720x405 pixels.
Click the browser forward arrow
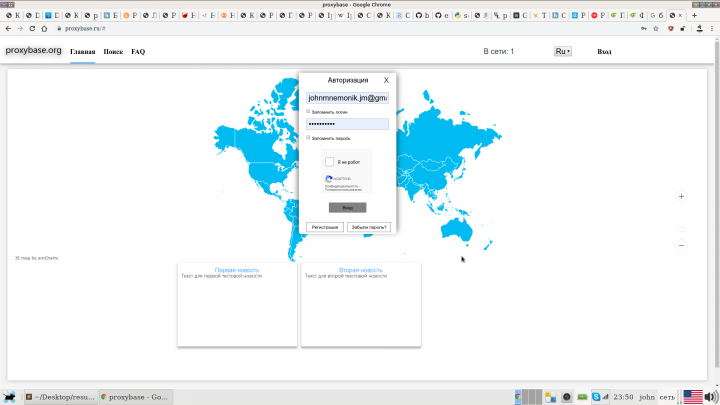20,28
